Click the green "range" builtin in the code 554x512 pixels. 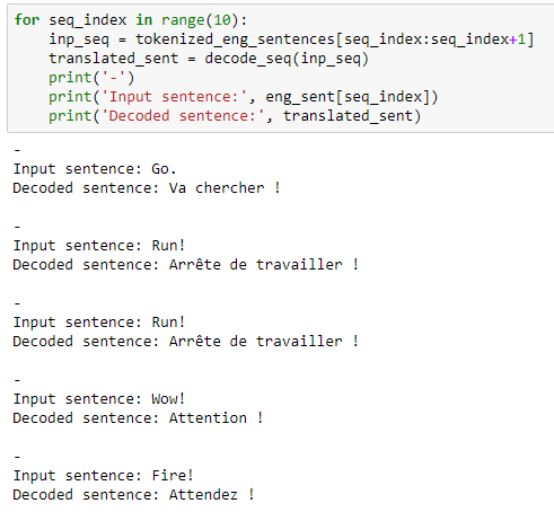183,20
